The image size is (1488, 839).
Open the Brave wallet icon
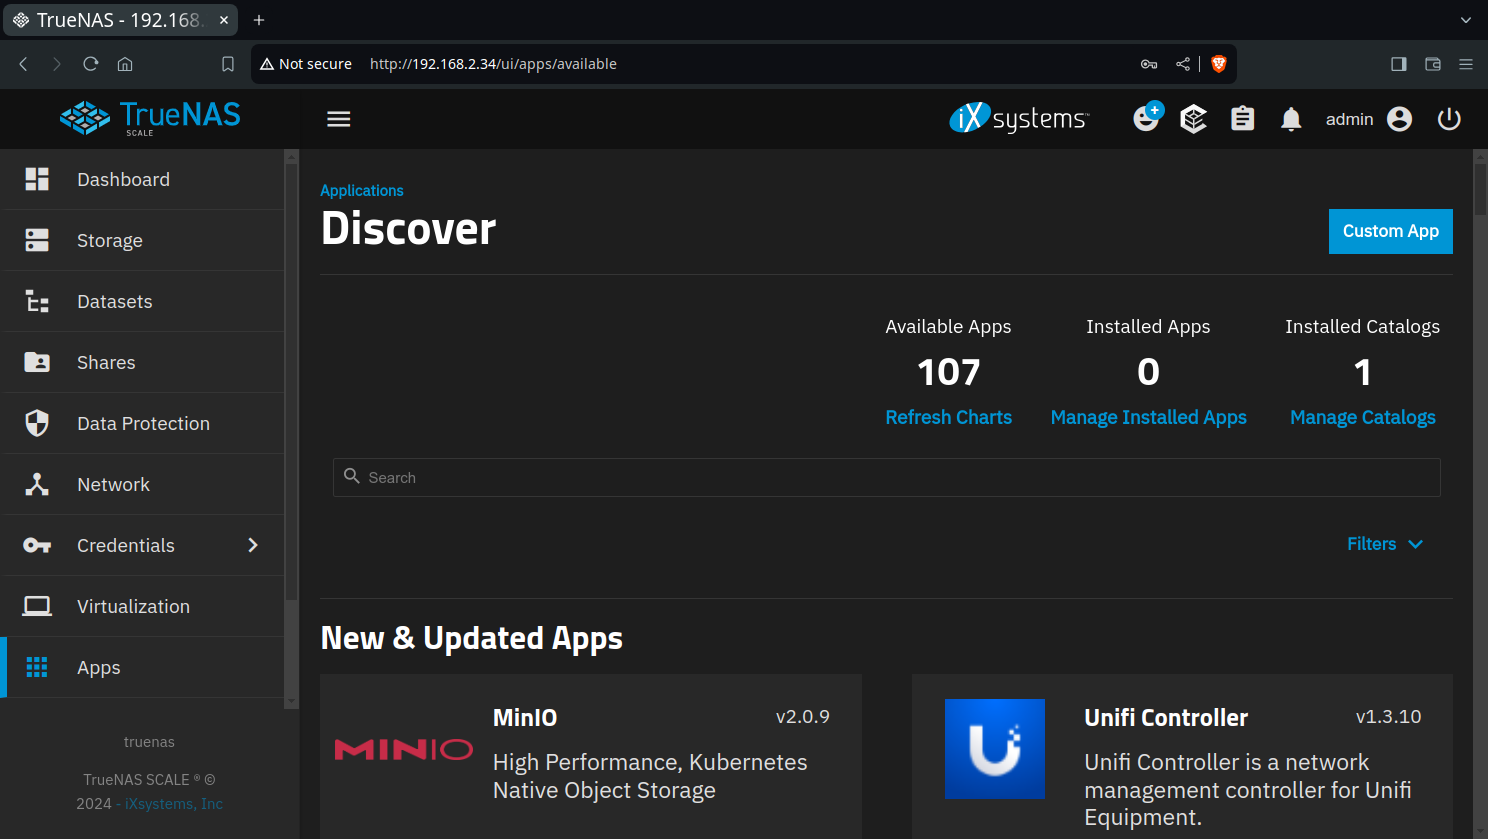tap(1433, 64)
